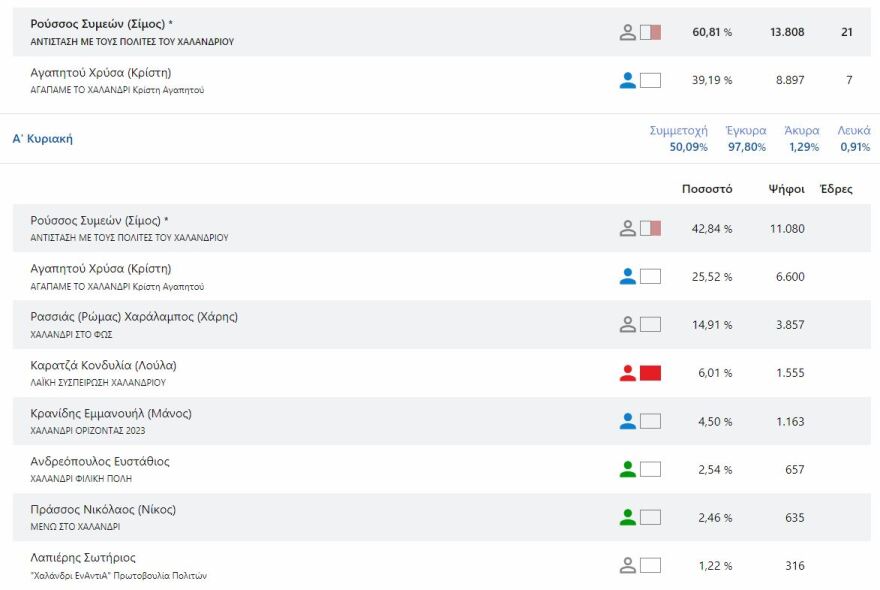
Task: Click the Ψήφοι column header
Action: coord(786,189)
